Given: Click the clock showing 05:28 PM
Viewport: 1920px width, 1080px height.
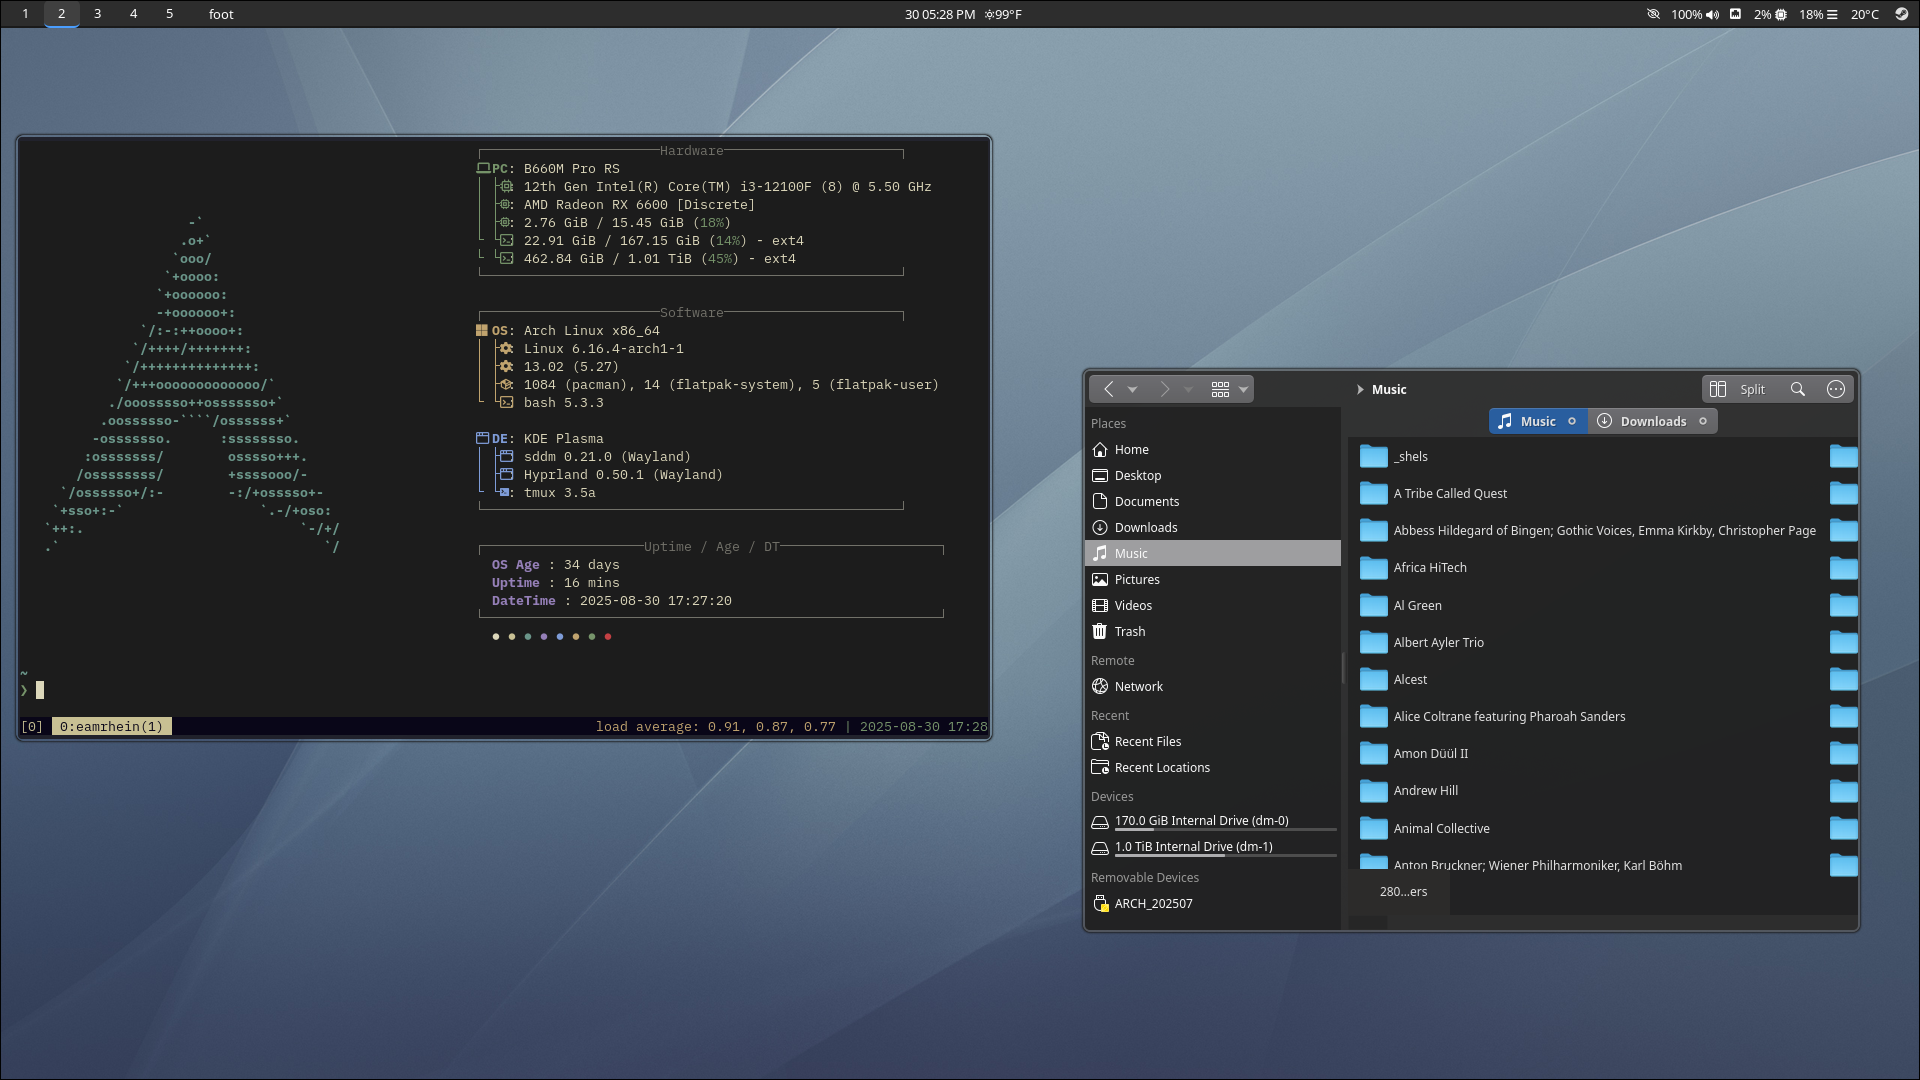Looking at the screenshot, I should (940, 14).
